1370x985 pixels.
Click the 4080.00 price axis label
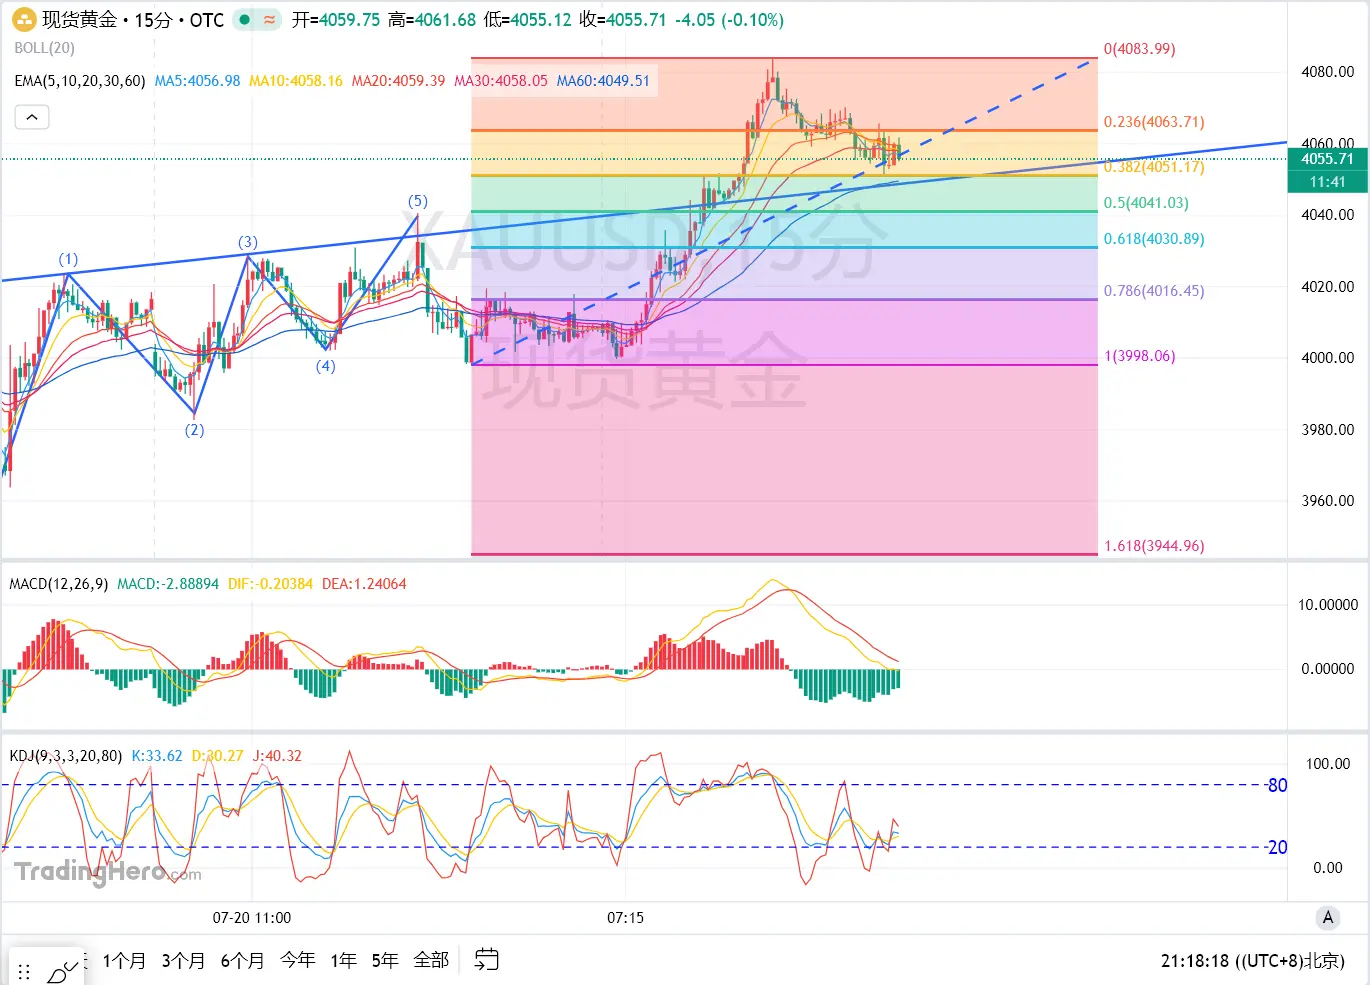pyautogui.click(x=1328, y=72)
